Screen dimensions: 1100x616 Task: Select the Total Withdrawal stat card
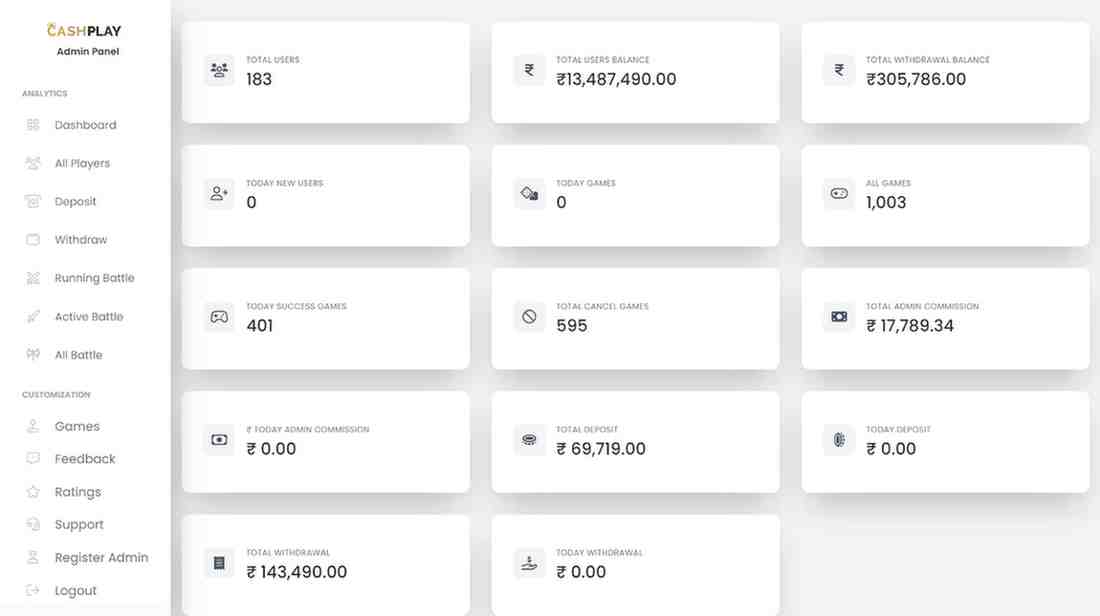326,565
